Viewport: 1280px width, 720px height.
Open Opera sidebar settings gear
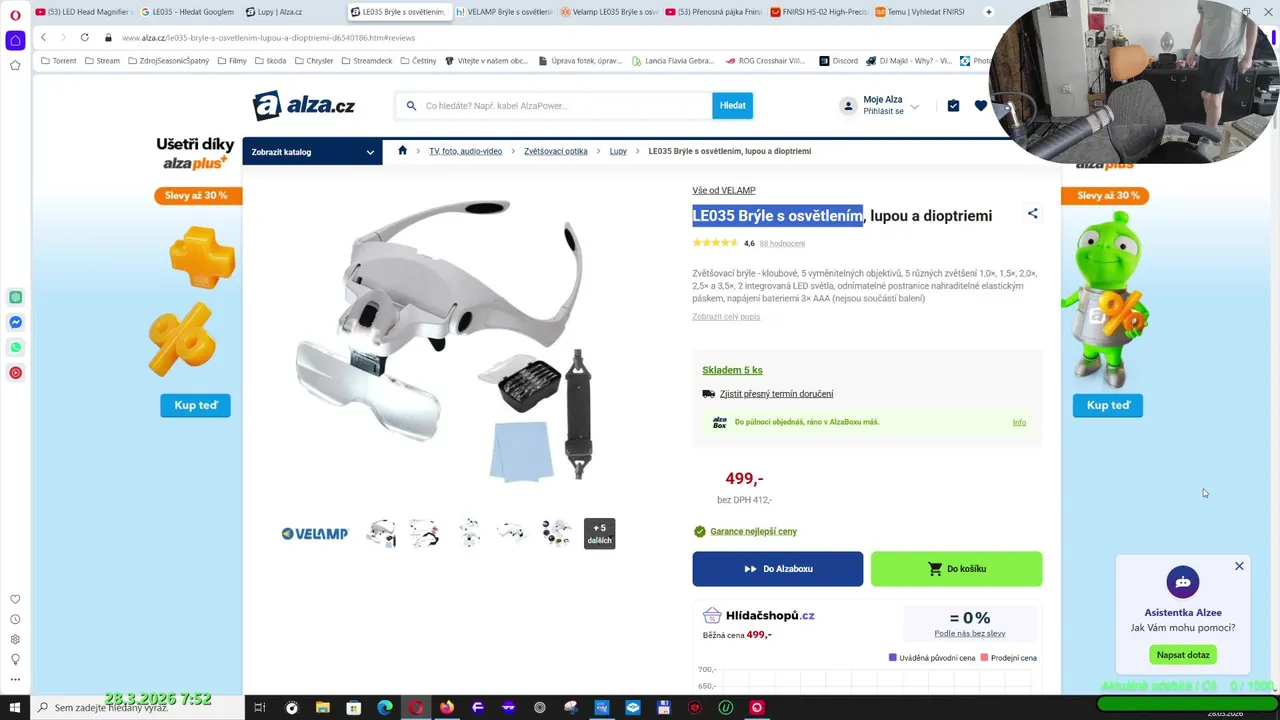coord(15,640)
